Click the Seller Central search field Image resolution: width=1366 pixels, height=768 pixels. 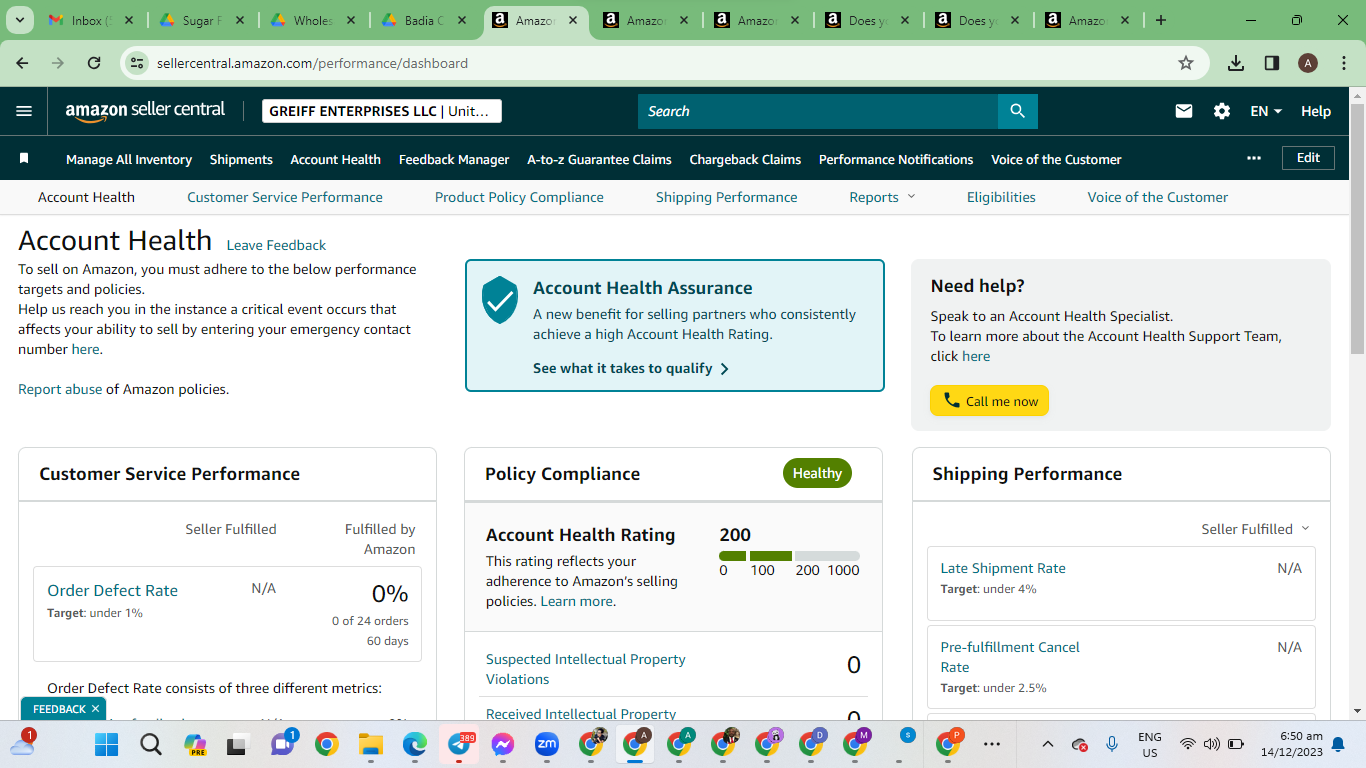click(818, 111)
